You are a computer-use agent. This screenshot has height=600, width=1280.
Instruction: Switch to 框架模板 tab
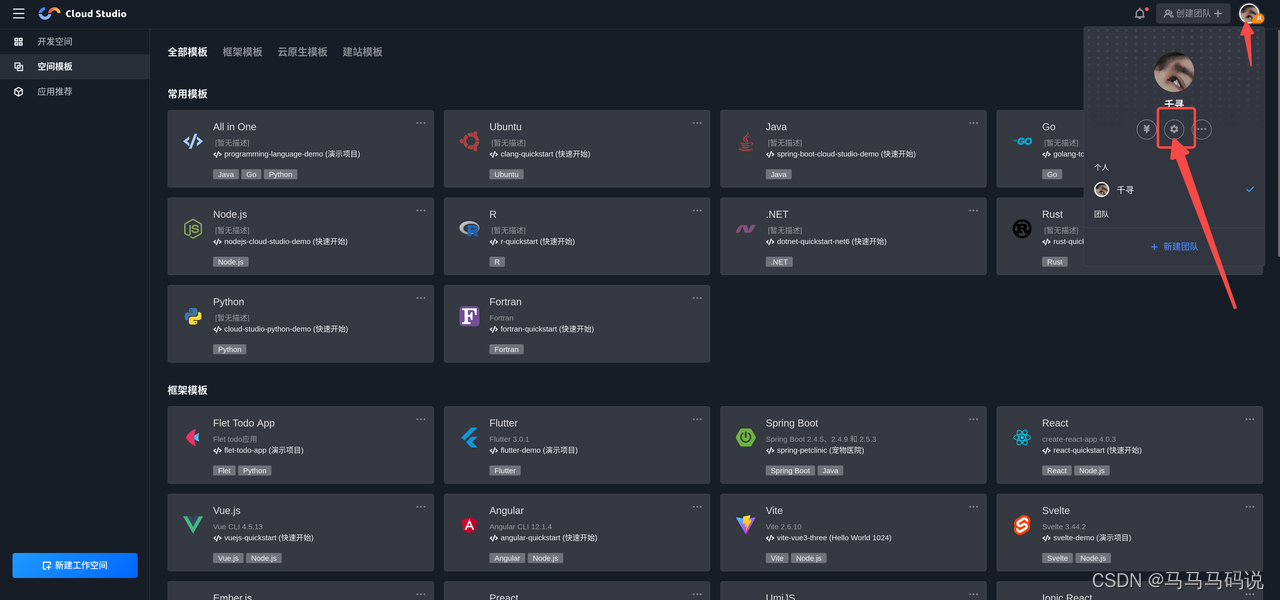click(242, 52)
